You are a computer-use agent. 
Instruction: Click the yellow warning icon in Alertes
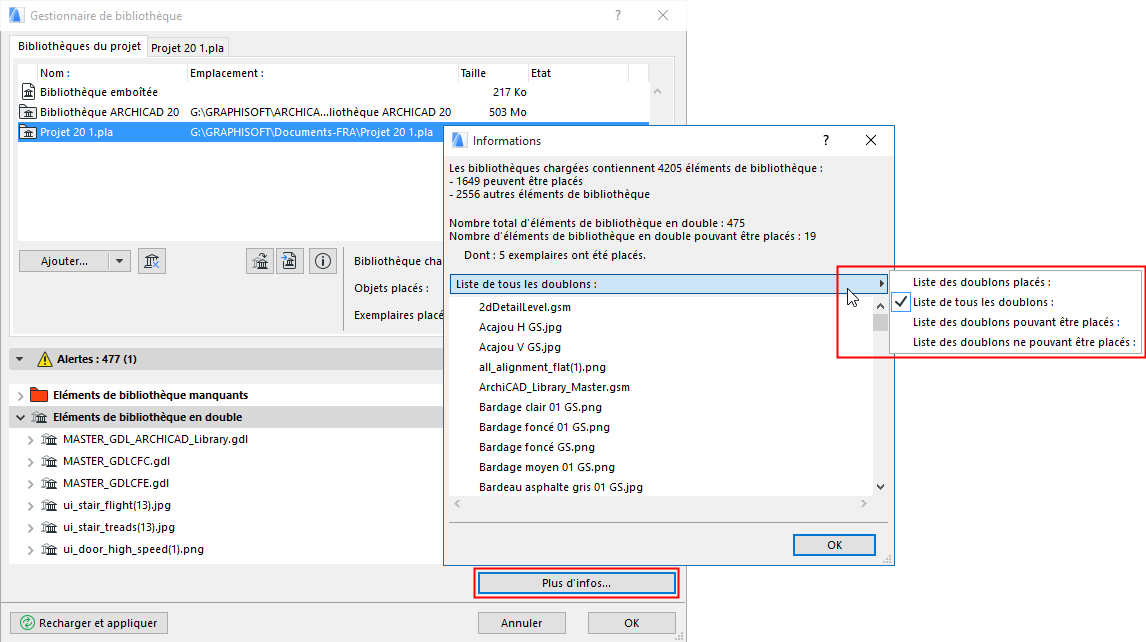click(45, 359)
